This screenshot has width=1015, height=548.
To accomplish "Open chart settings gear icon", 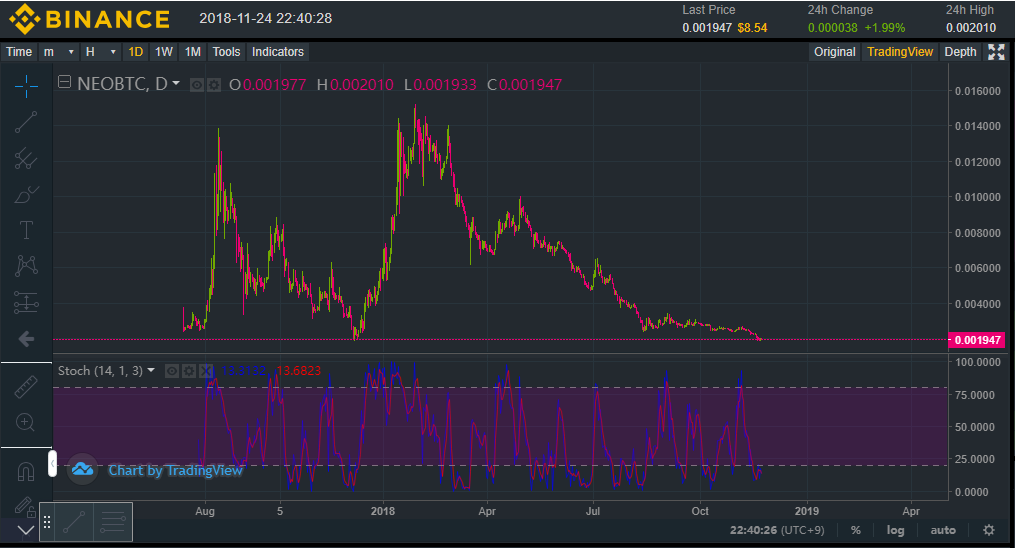I will [989, 530].
